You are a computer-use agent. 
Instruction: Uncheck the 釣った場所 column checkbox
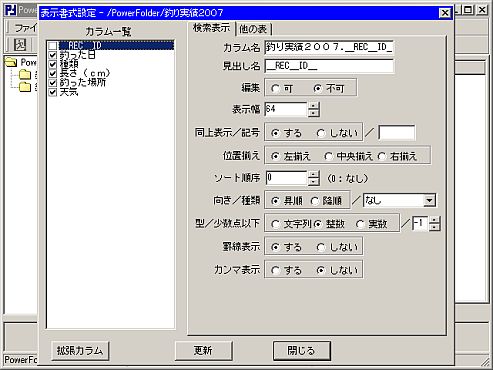point(53,82)
